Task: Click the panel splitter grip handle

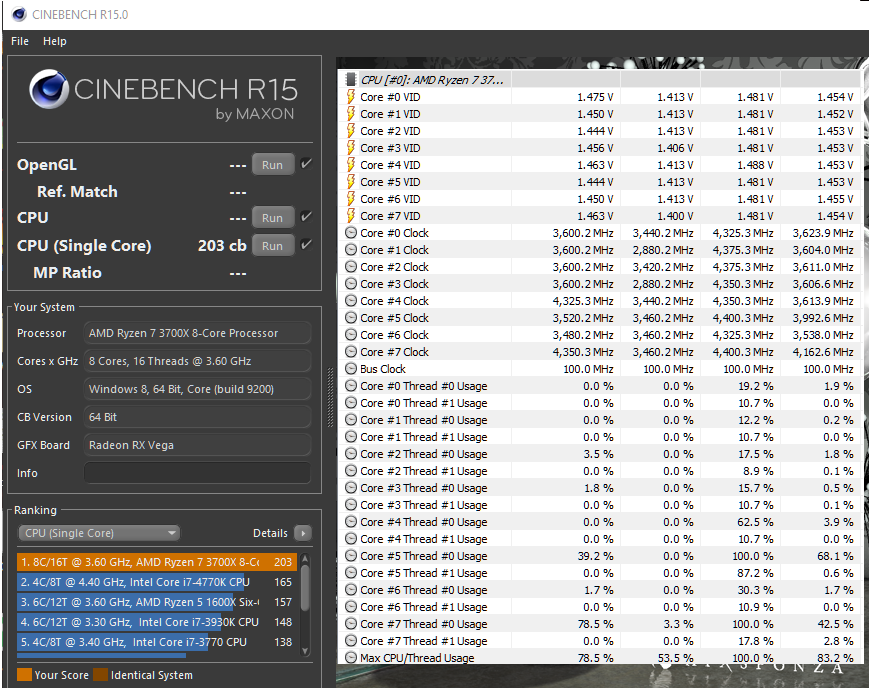Action: 330,396
